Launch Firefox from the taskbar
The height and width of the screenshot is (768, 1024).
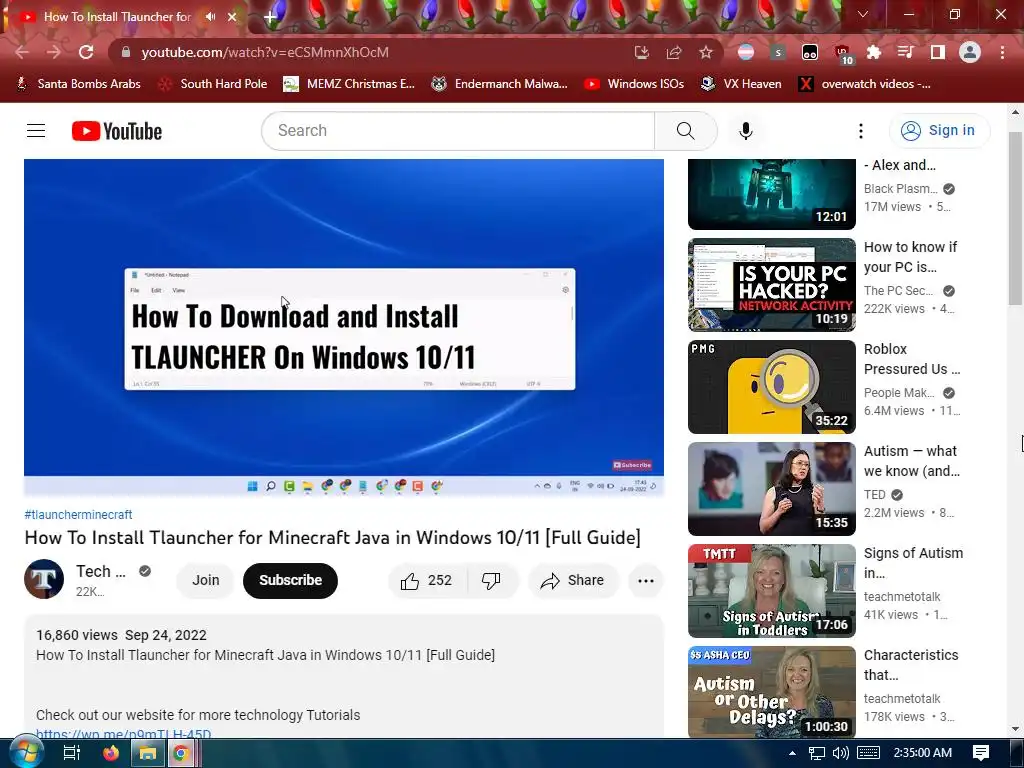(x=111, y=753)
